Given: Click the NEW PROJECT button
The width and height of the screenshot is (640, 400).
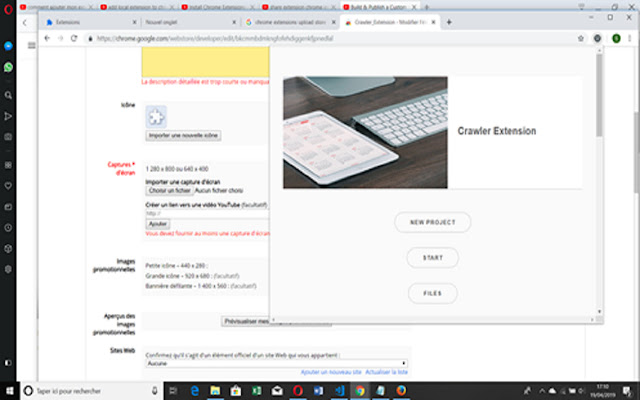Looking at the screenshot, I should pos(433,222).
